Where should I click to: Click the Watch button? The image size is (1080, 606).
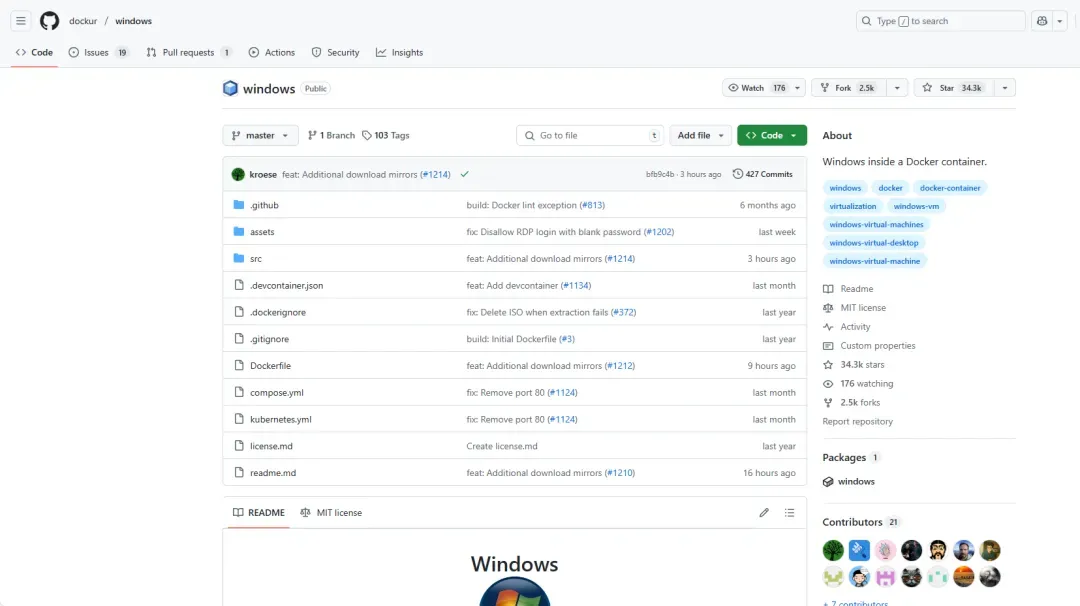tap(756, 88)
